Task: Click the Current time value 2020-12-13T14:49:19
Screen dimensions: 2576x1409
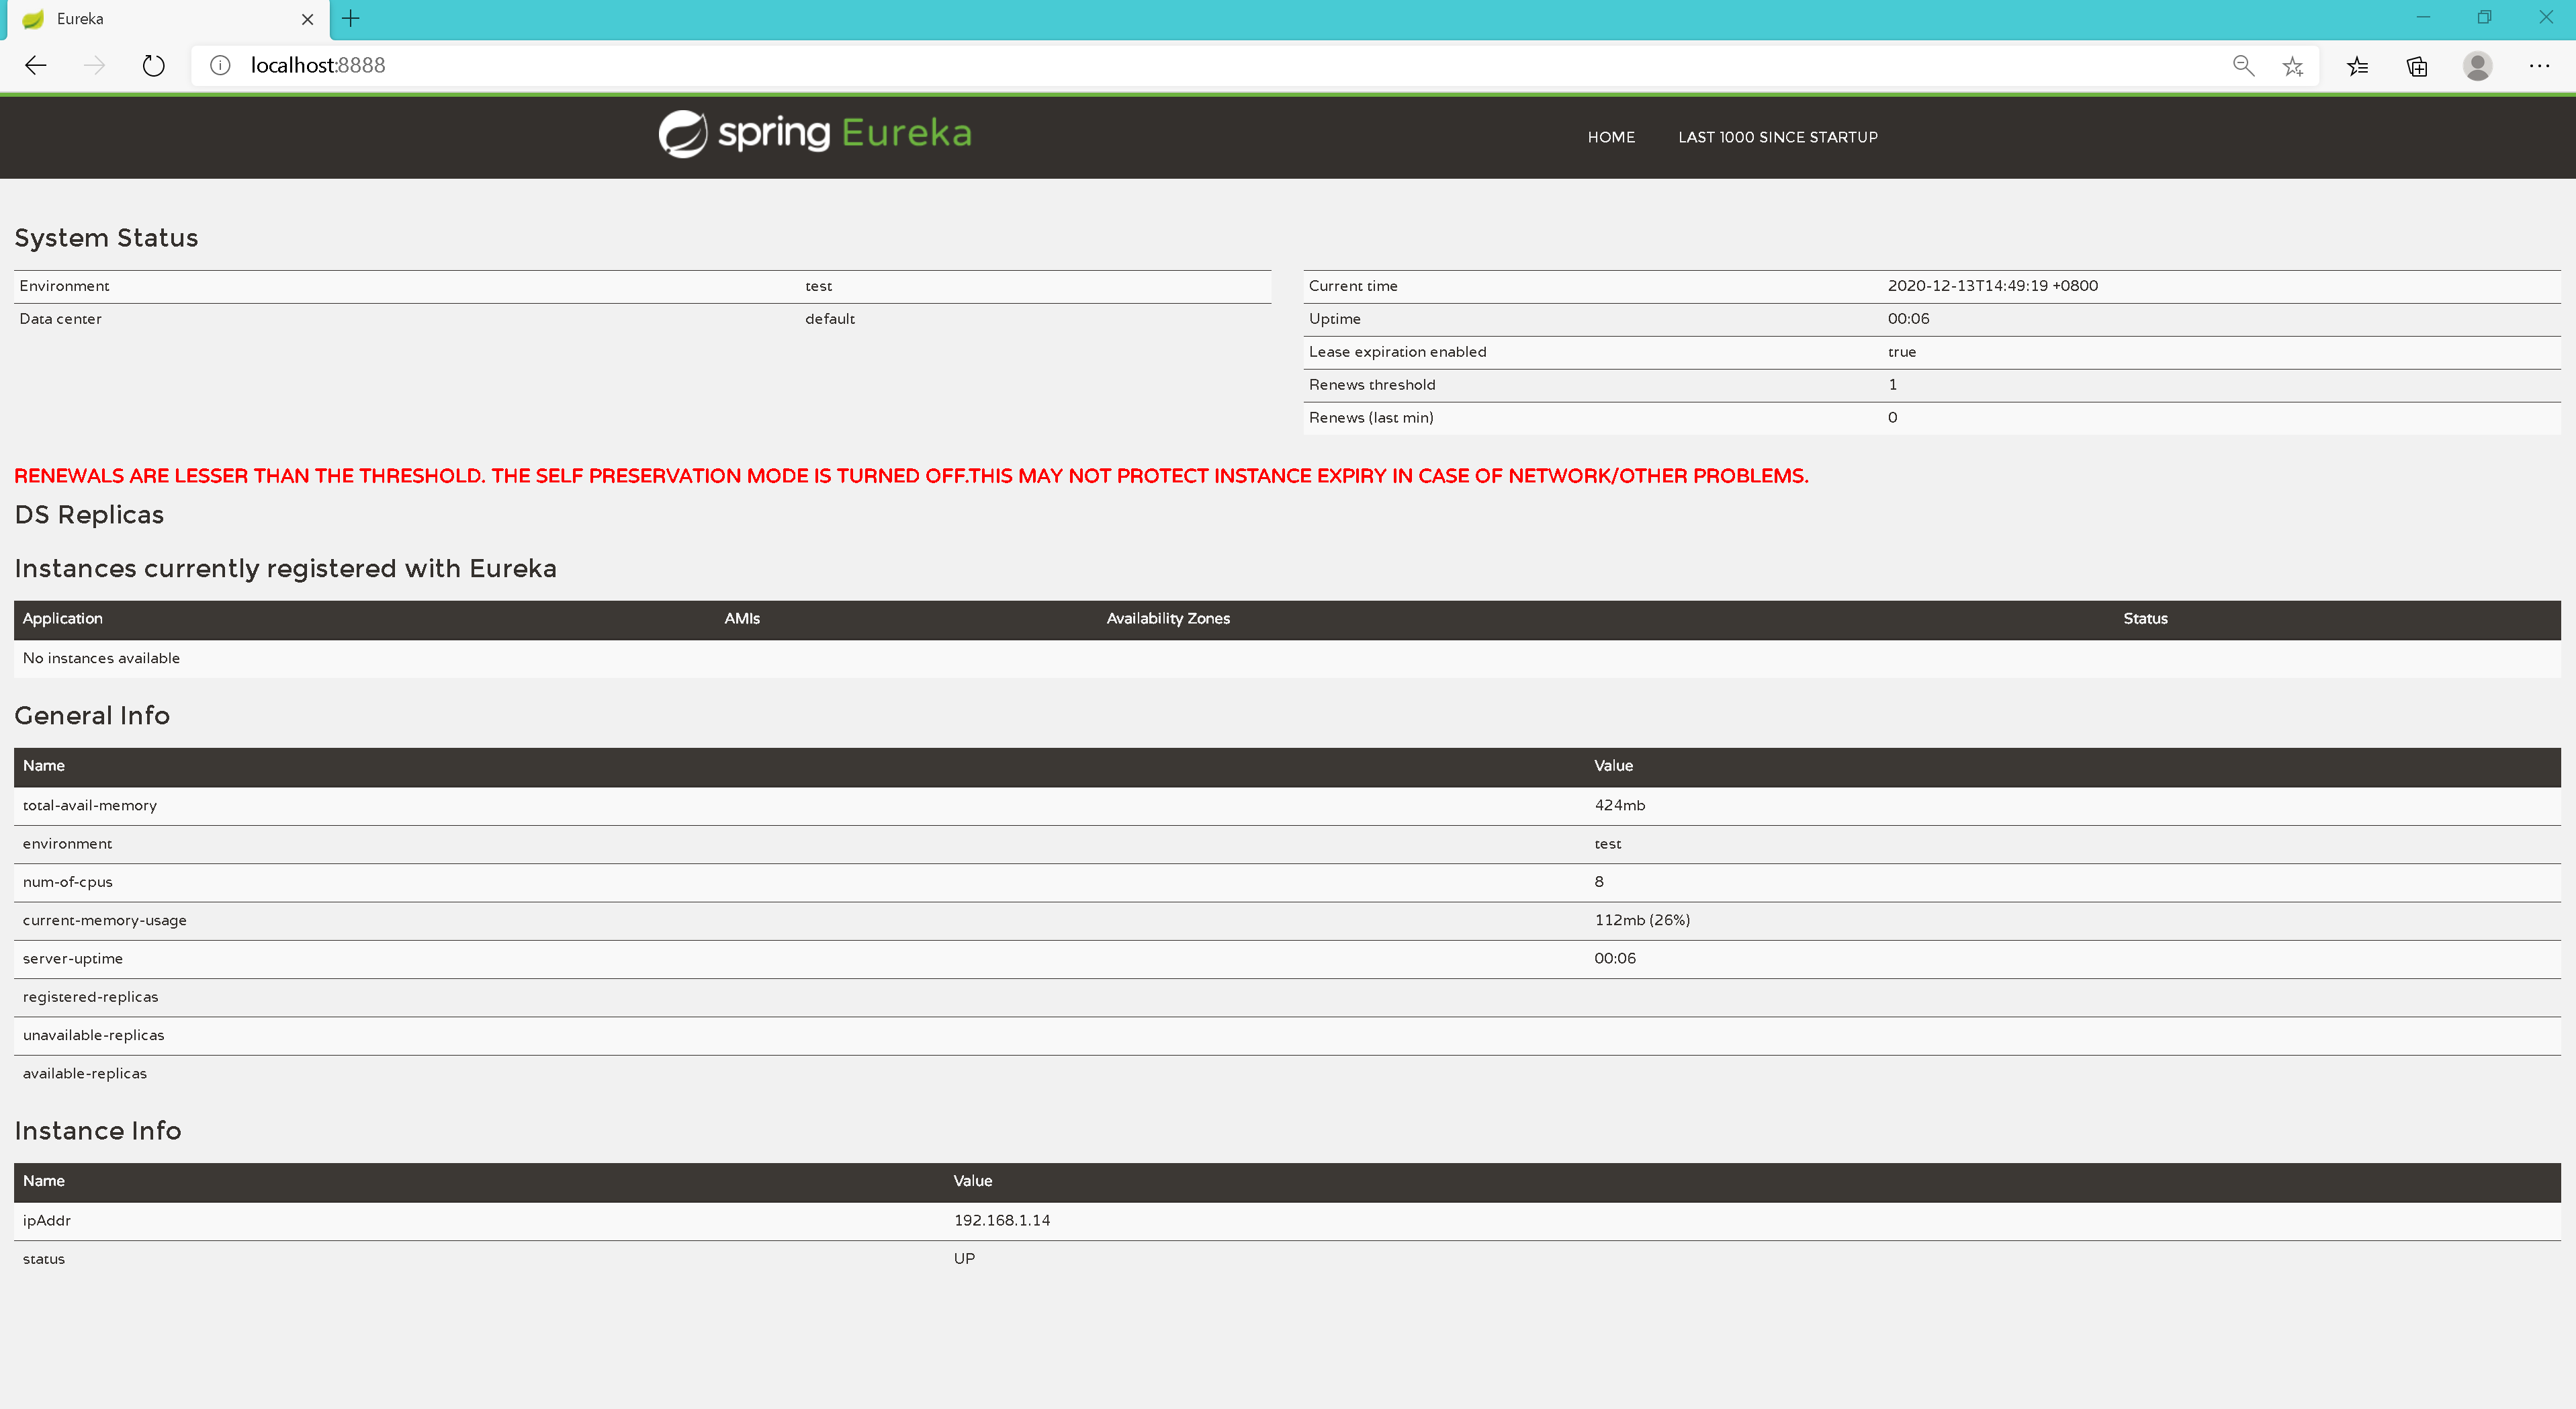Action: (x=1992, y=286)
